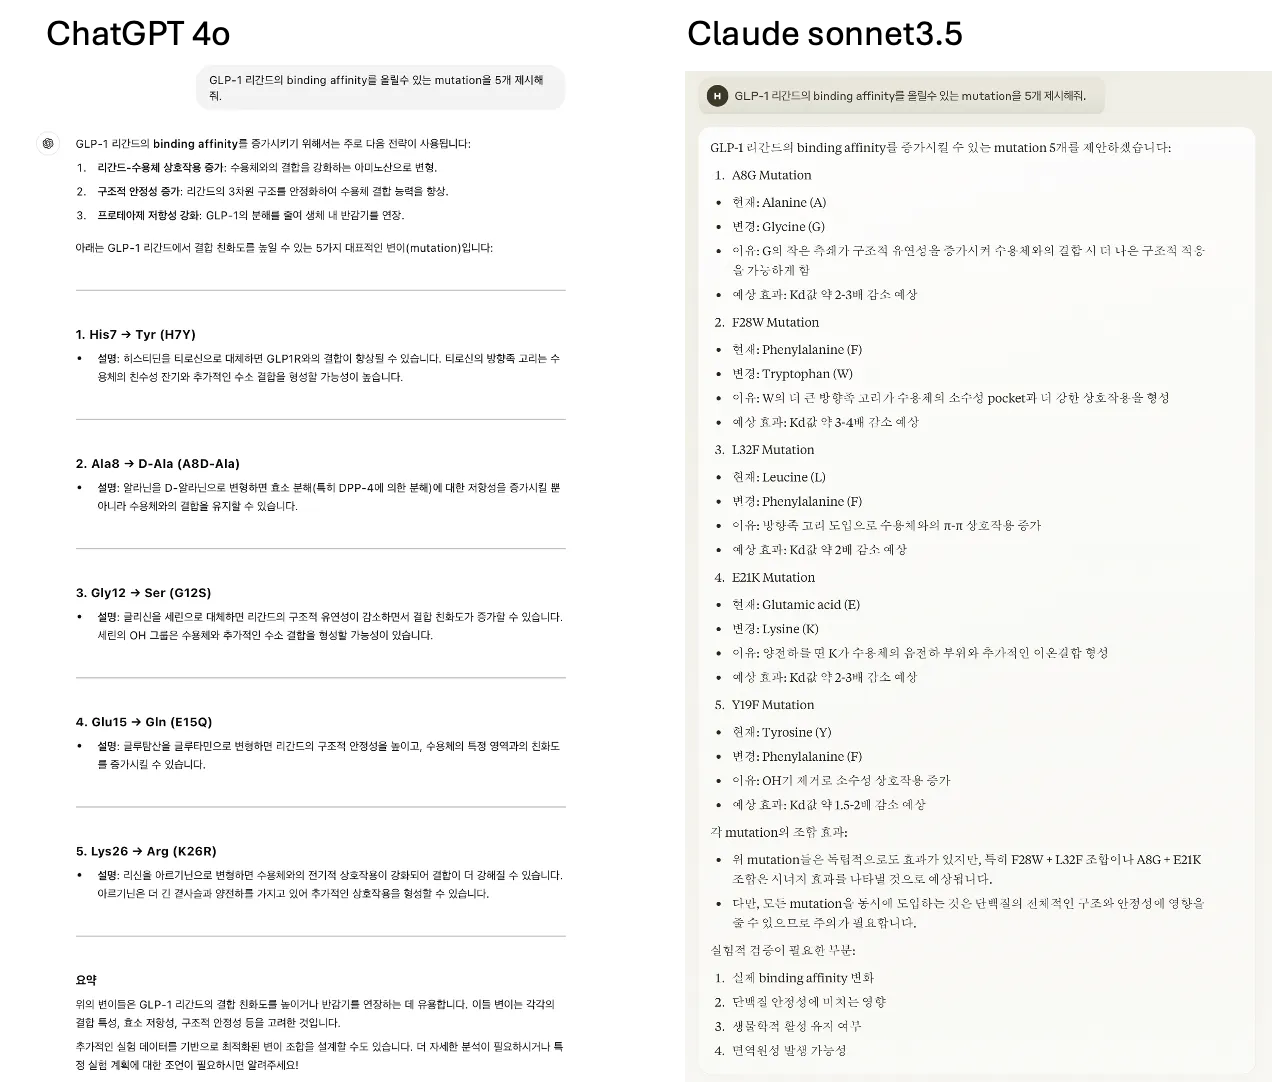The width and height of the screenshot is (1272, 1082).
Task: Click the Claude sonnet3.5 title heading
Action: [825, 34]
